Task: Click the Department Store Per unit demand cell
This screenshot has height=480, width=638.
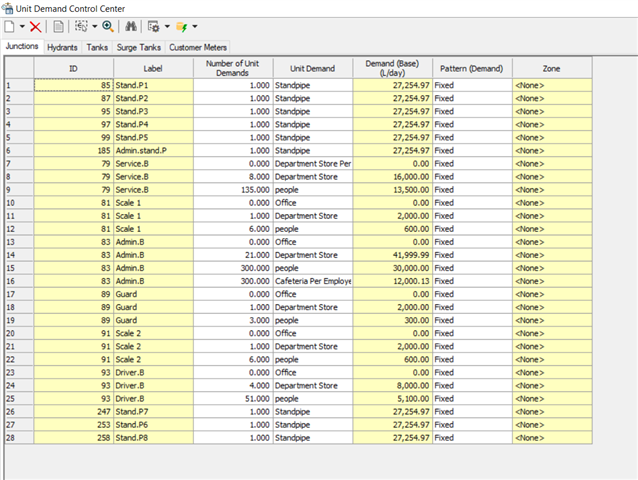Action: [x=312, y=164]
